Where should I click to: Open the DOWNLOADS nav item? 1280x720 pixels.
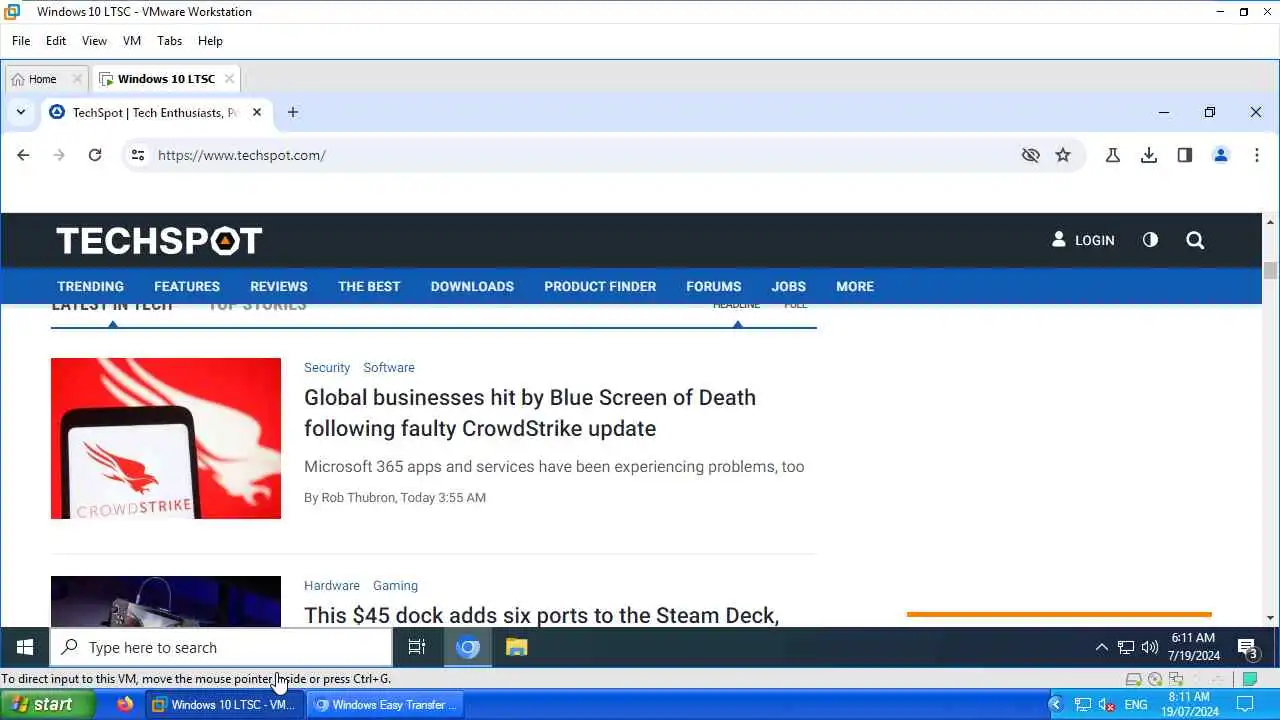[472, 286]
